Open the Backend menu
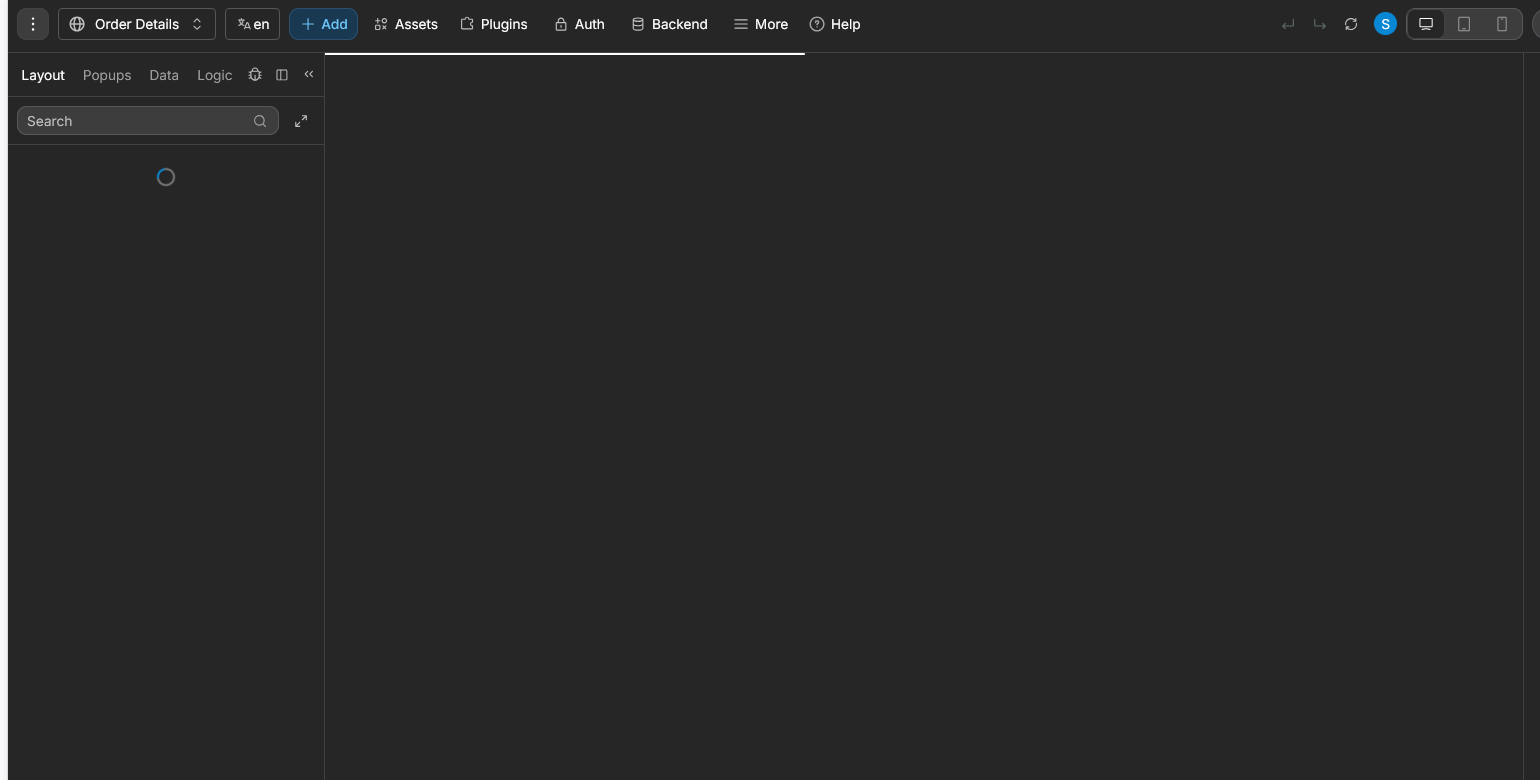 669,24
